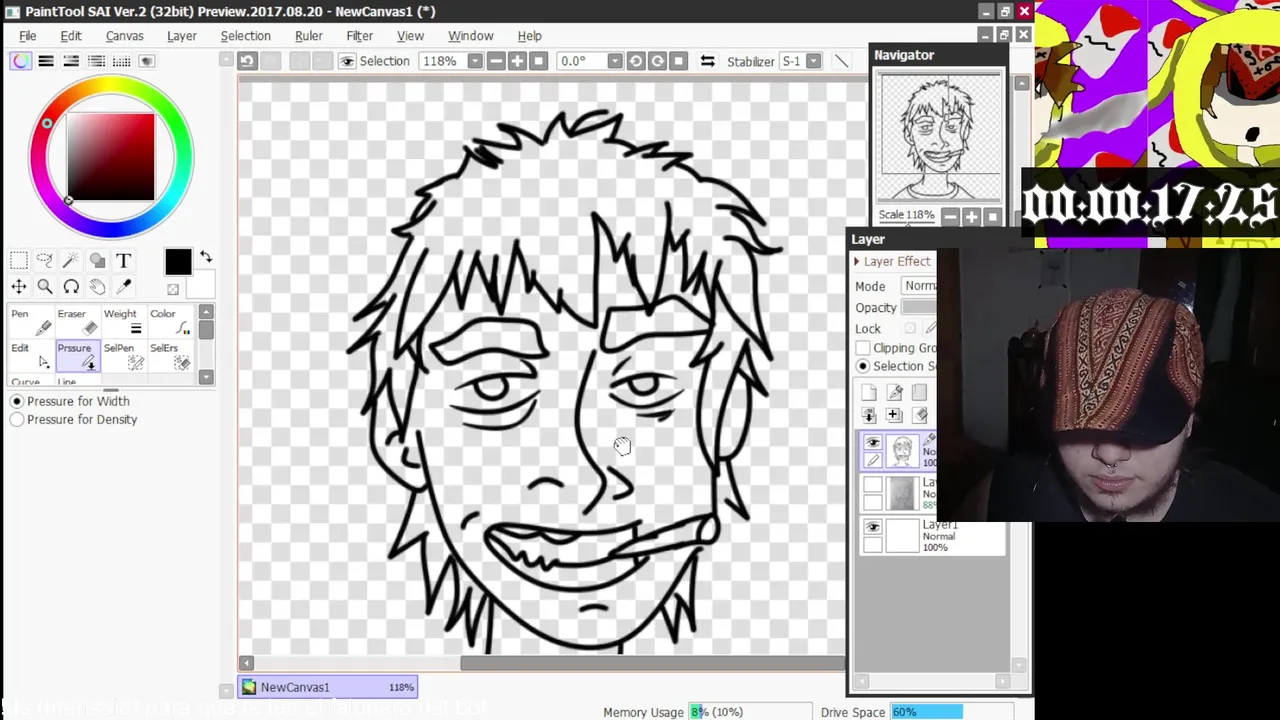Toggle straight line drawing mode
This screenshot has height=720, width=1280.
841,61
